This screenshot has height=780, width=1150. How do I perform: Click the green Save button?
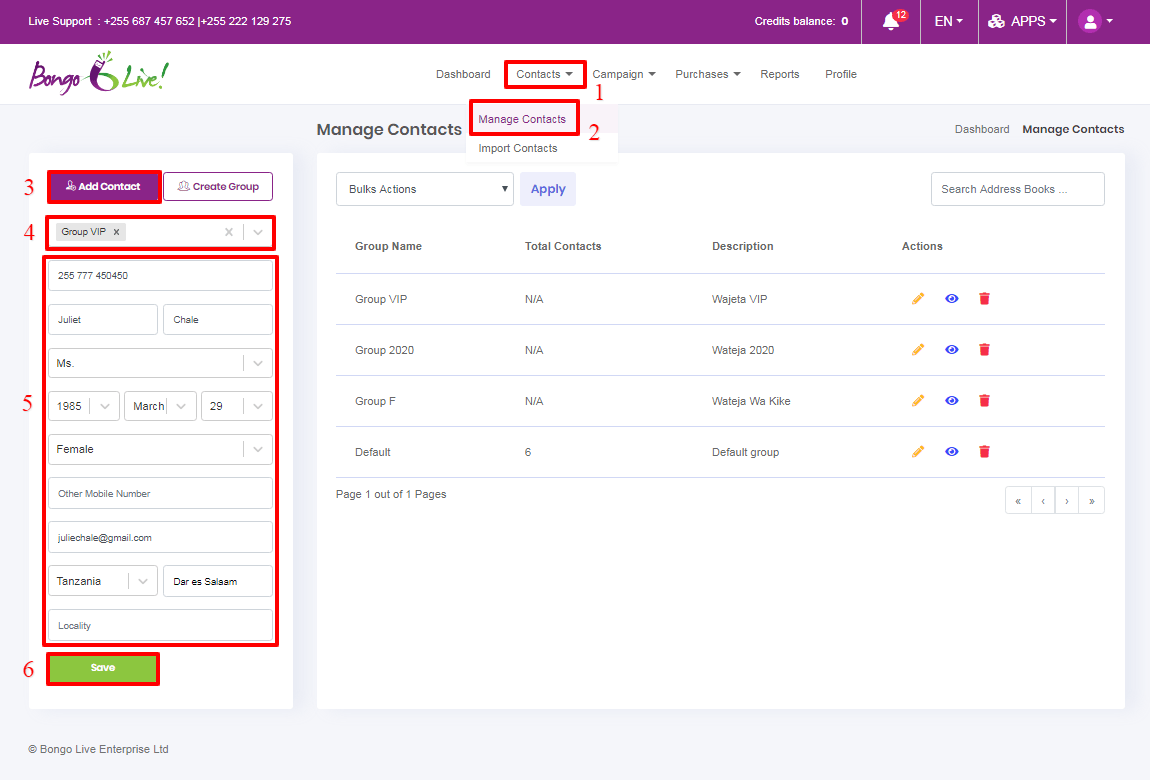103,668
